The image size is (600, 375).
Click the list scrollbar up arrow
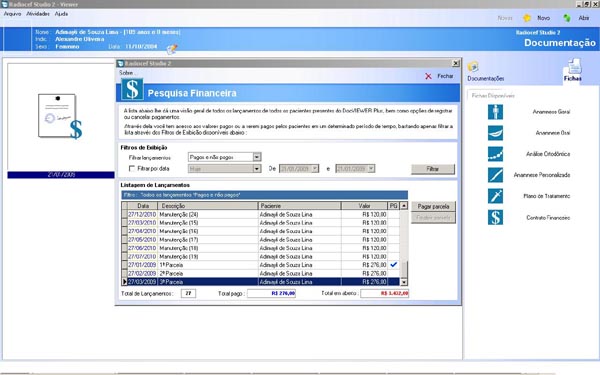pyautogui.click(x=403, y=206)
